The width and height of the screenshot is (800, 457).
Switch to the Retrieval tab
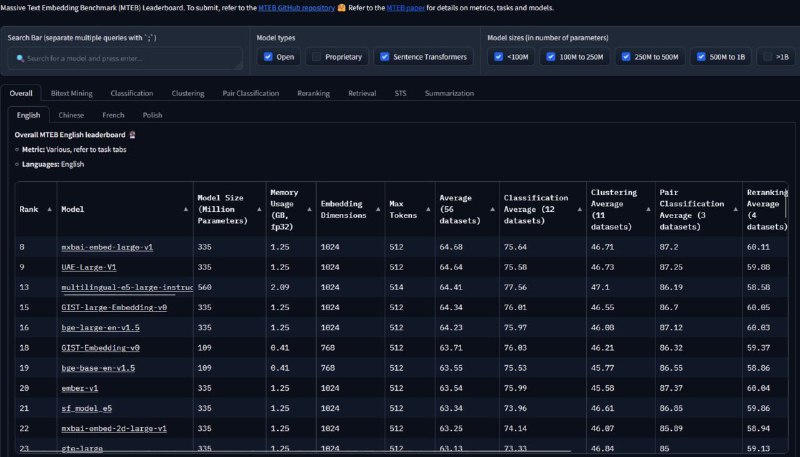point(362,93)
